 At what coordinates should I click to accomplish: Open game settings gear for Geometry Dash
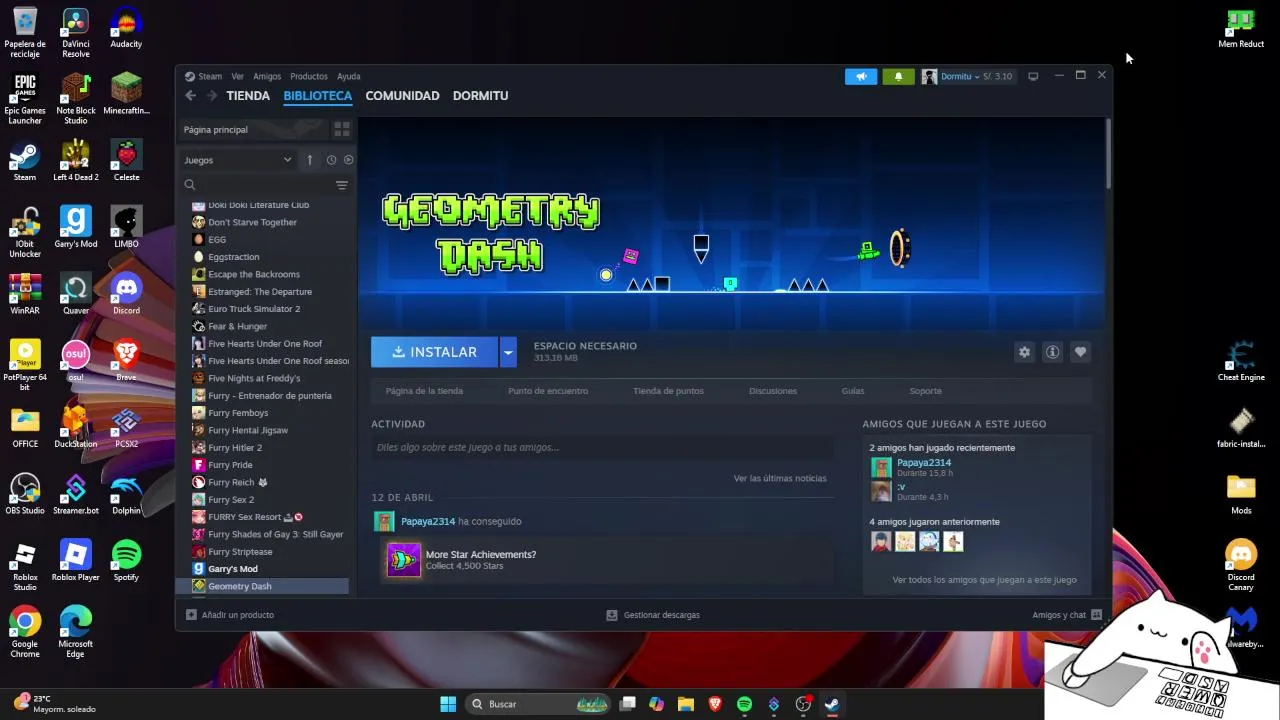click(1024, 352)
